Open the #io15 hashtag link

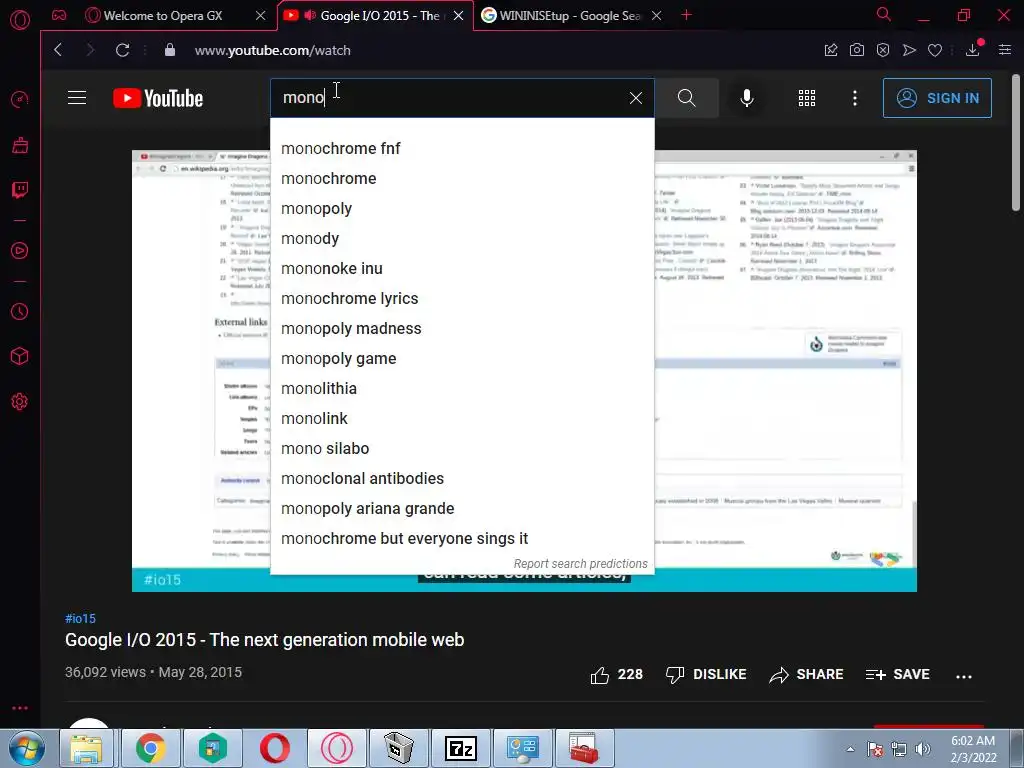pos(80,618)
